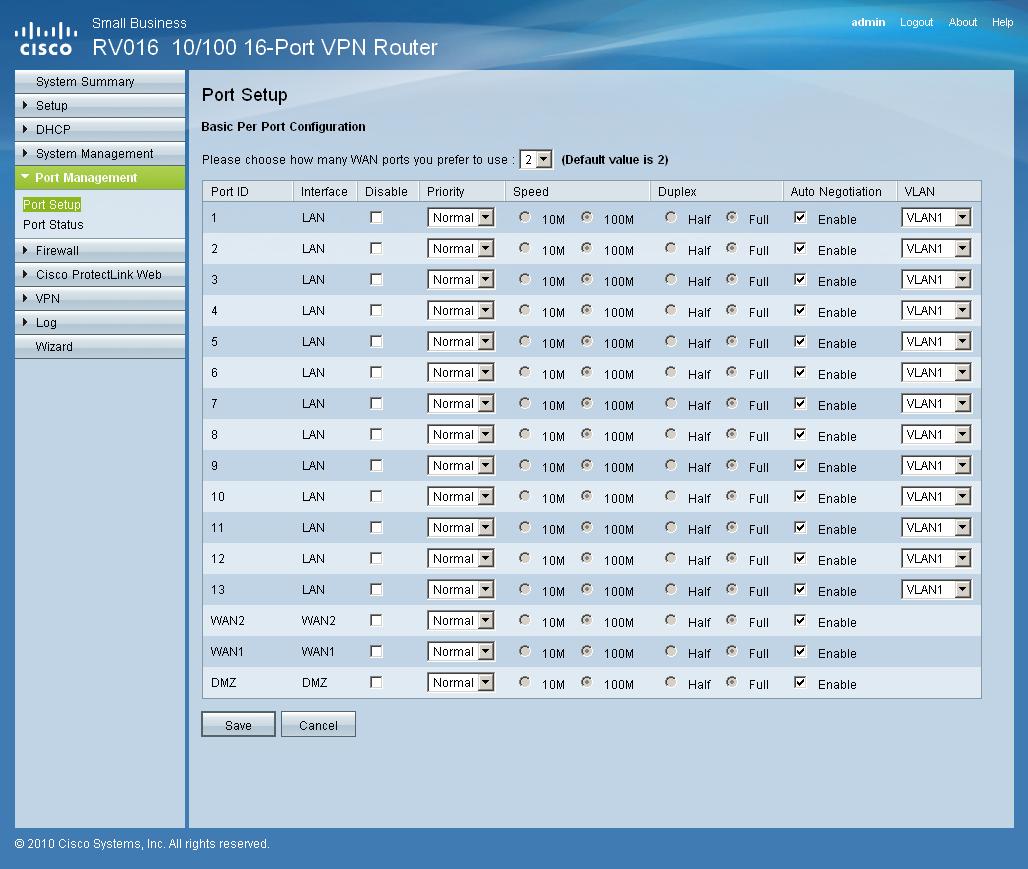Uncheck Auto Negotiation for port 2
Image resolution: width=1028 pixels, height=869 pixels.
click(800, 248)
